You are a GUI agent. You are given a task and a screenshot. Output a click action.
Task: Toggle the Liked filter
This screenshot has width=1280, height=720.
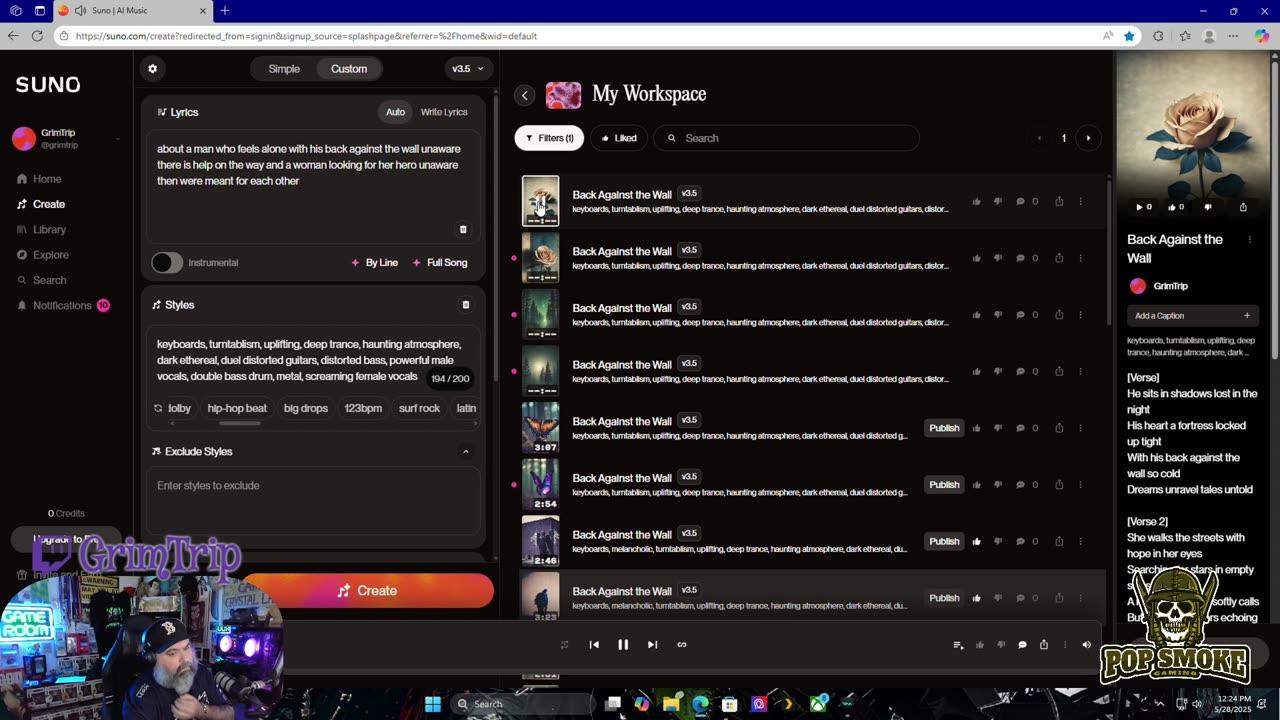pos(619,138)
